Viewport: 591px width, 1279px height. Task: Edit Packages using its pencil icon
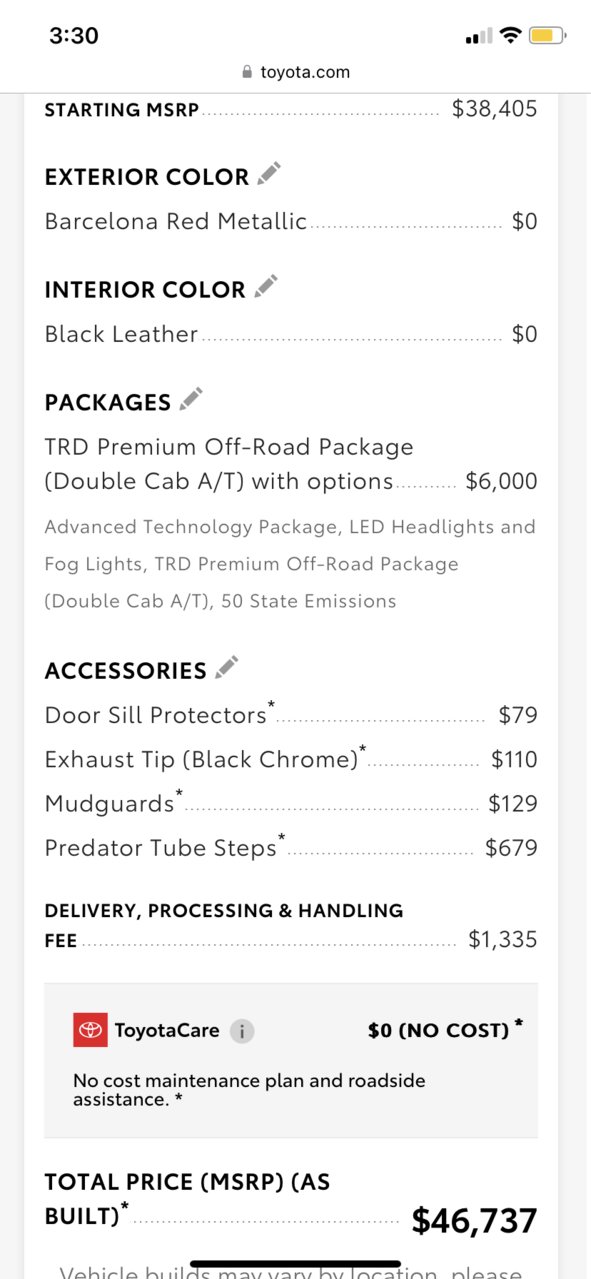tap(191, 399)
